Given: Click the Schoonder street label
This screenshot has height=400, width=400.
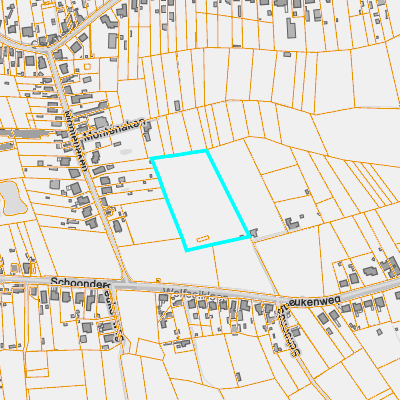Looking at the screenshot, I should click(x=80, y=283).
